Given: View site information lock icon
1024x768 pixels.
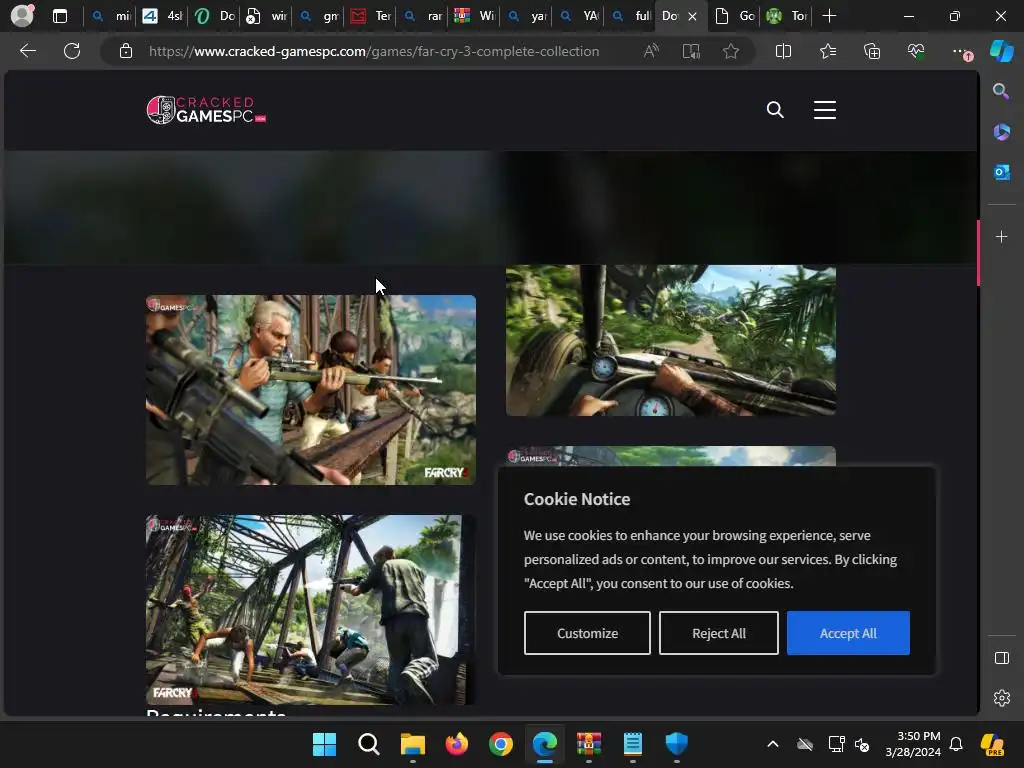Looking at the screenshot, I should coord(126,51).
